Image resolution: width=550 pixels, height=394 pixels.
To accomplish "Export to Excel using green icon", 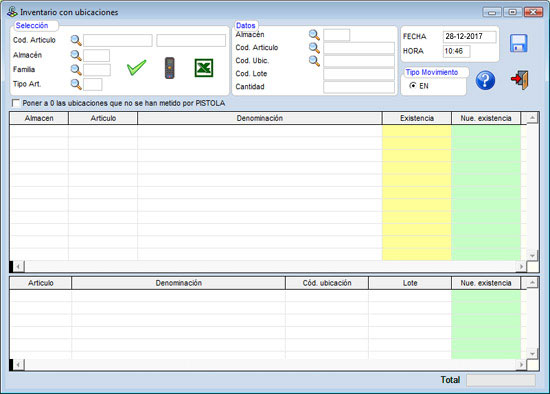I will (x=204, y=68).
